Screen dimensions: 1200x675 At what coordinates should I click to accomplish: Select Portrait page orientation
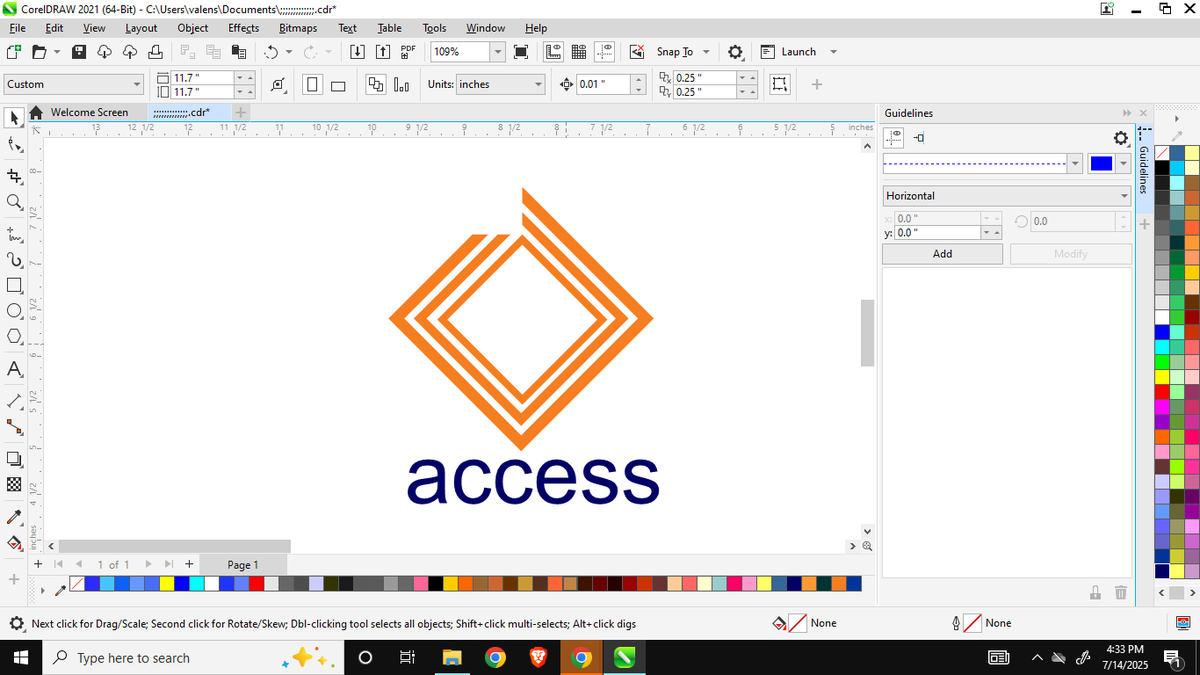pos(313,84)
